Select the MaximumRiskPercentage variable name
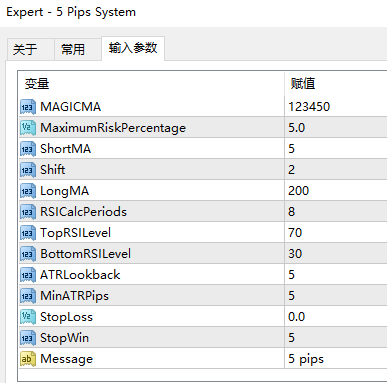 pyautogui.click(x=113, y=128)
